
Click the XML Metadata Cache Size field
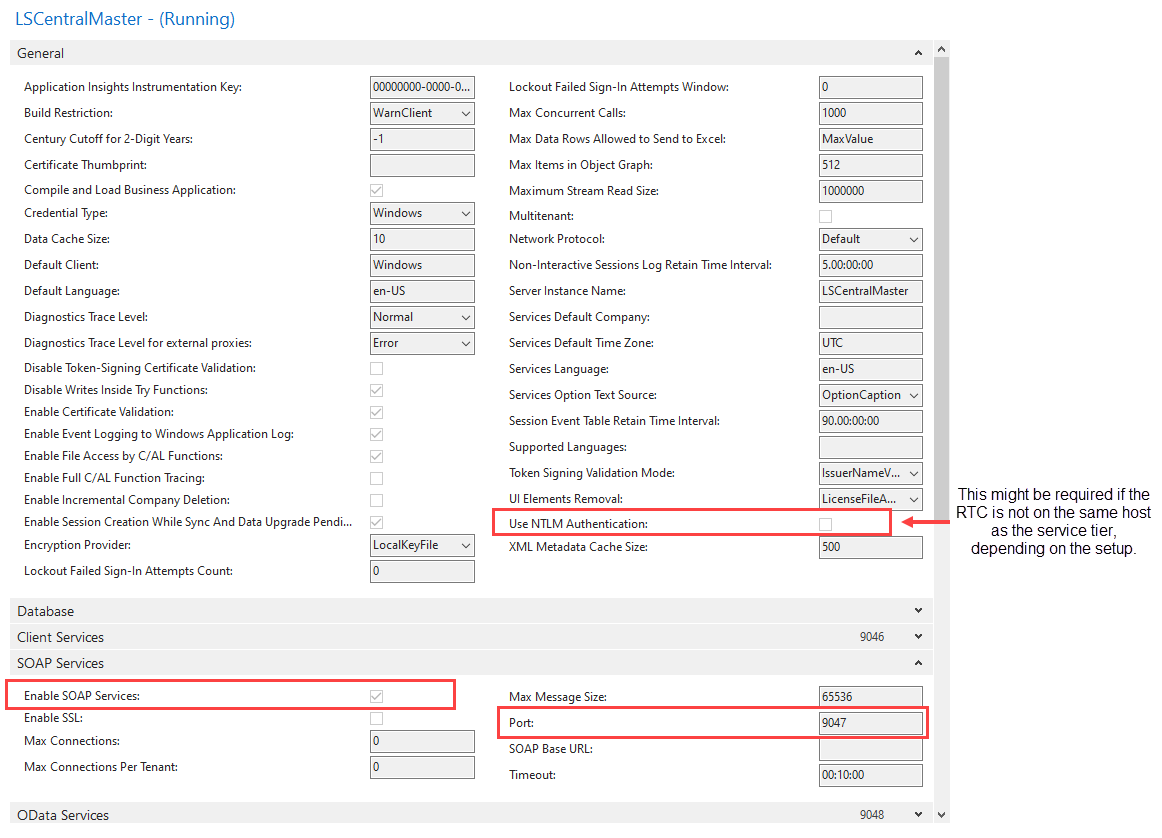(871, 547)
